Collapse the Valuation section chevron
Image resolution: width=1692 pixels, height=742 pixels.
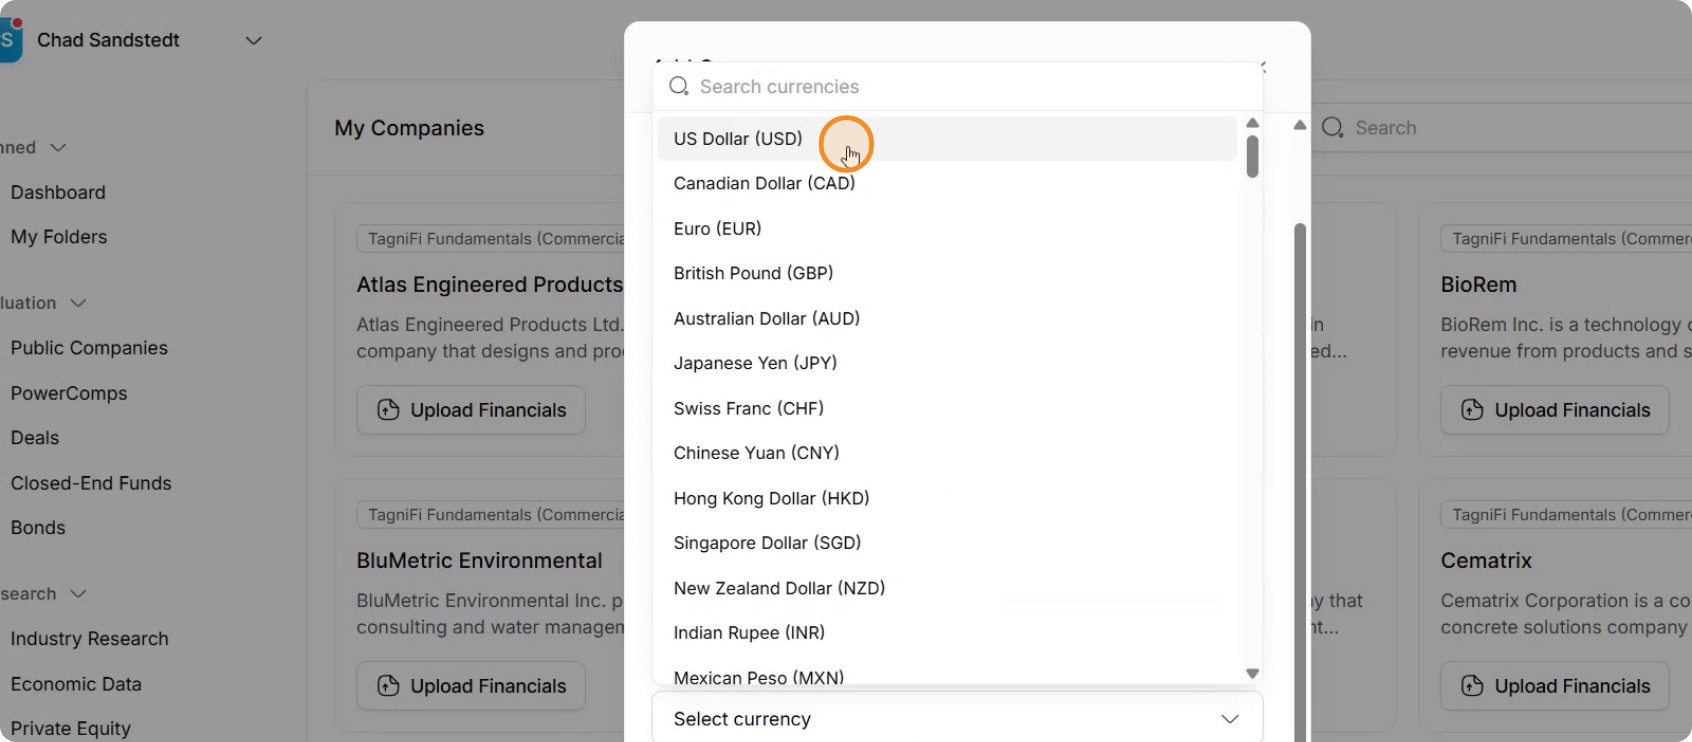(79, 303)
